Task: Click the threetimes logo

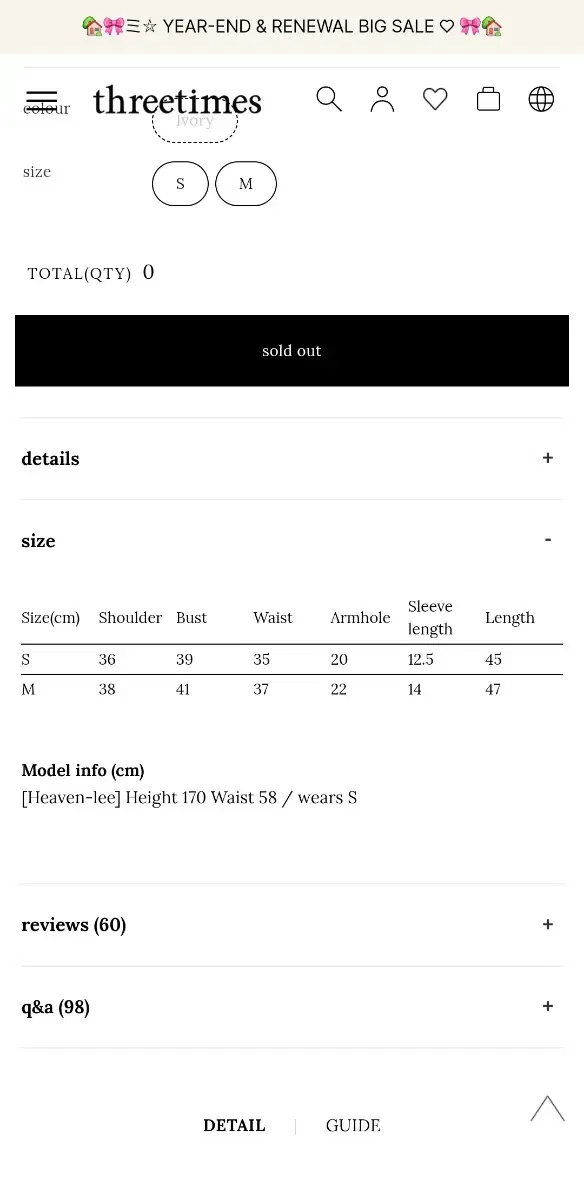Action: pos(177,100)
